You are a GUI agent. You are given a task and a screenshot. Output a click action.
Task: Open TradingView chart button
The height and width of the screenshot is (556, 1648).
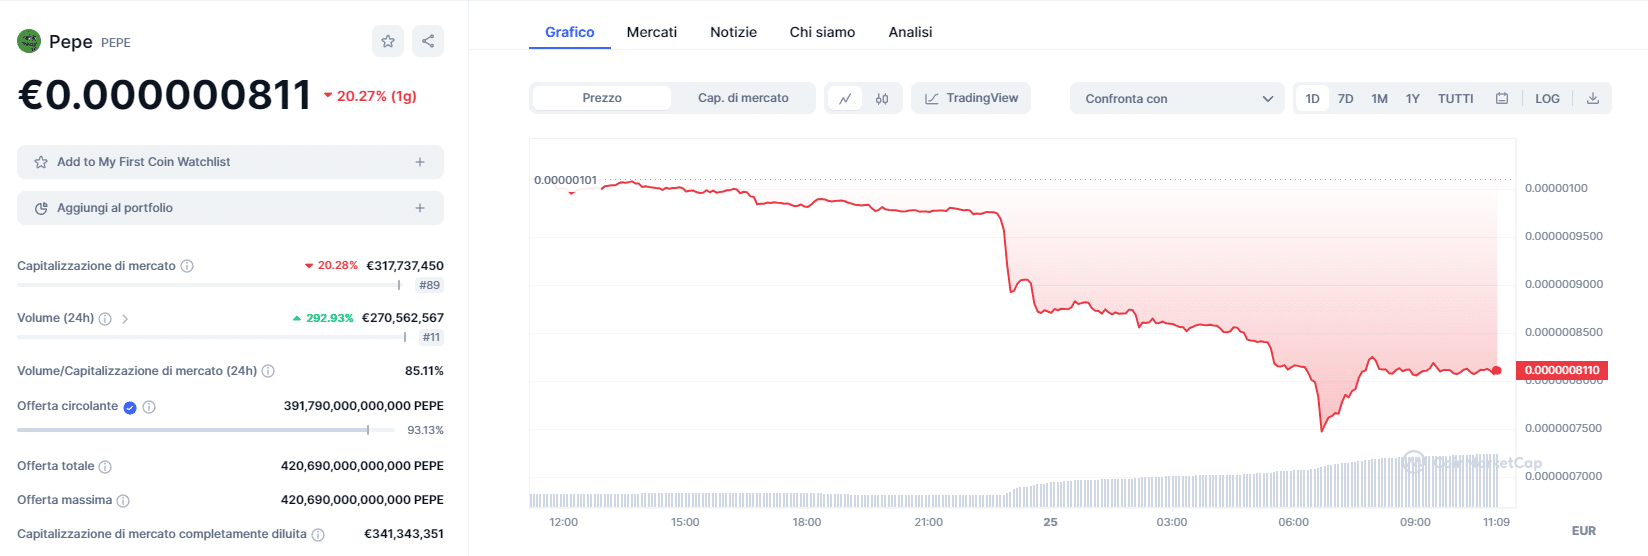(971, 98)
